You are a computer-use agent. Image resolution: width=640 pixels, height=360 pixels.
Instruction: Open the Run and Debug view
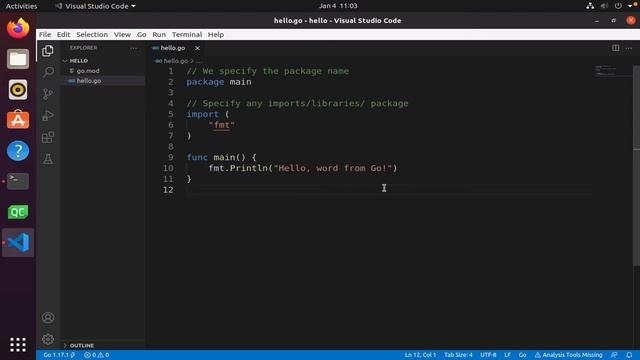coord(48,116)
